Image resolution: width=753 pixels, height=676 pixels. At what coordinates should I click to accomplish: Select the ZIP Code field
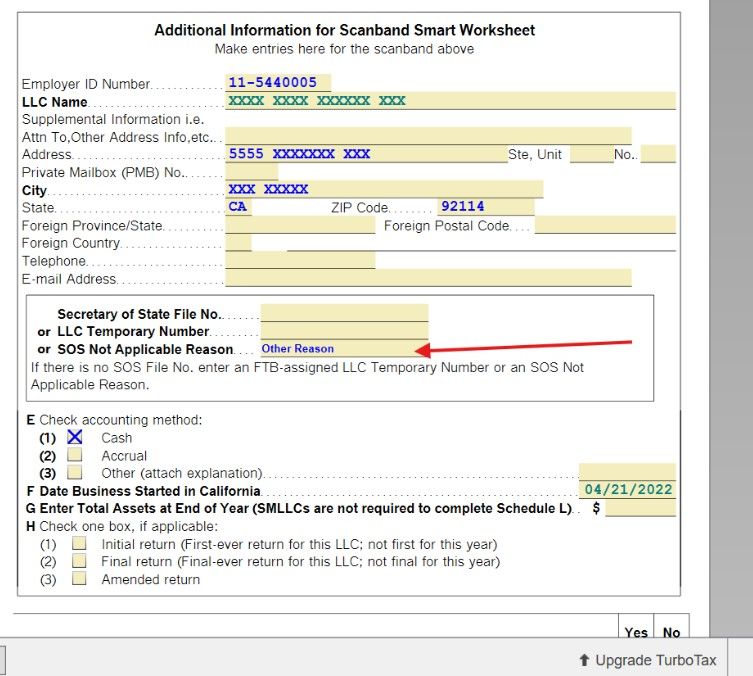coord(485,207)
